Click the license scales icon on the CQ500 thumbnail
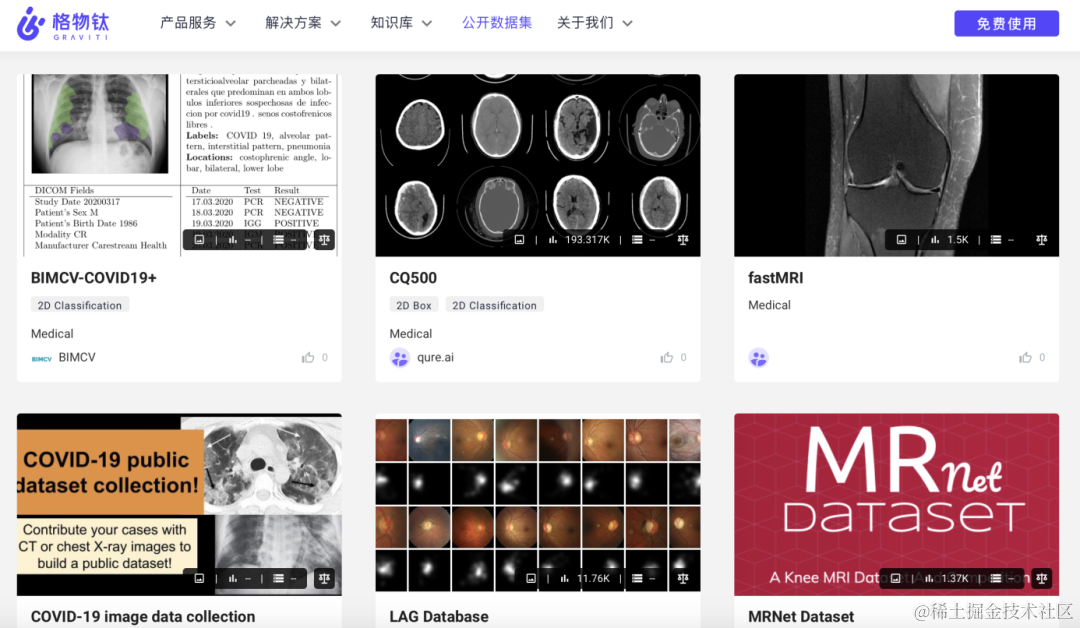The width and height of the screenshot is (1080, 628). coord(683,240)
